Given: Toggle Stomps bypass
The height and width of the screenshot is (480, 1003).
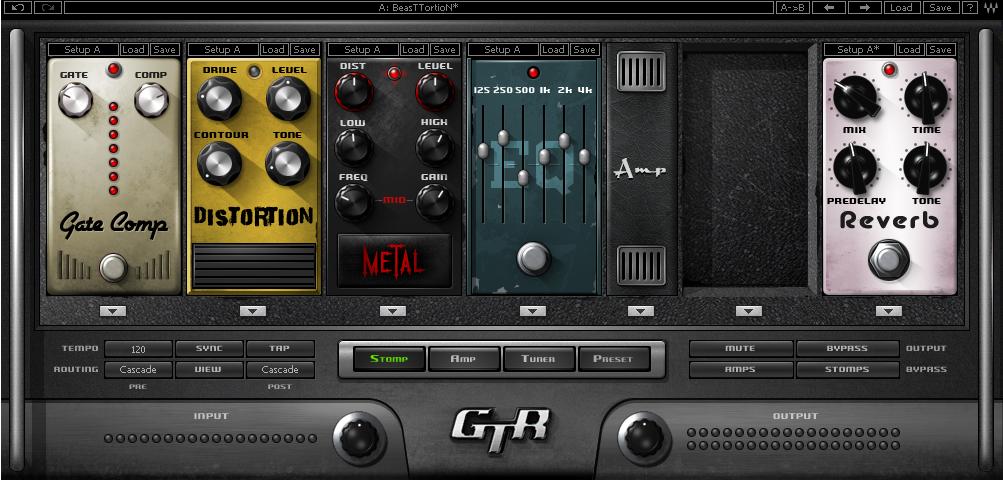Looking at the screenshot, I should click(847, 370).
